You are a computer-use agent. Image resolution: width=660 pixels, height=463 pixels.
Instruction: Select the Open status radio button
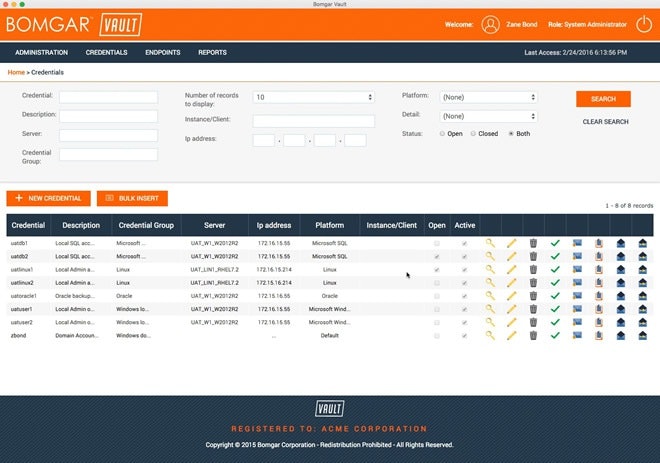point(442,133)
